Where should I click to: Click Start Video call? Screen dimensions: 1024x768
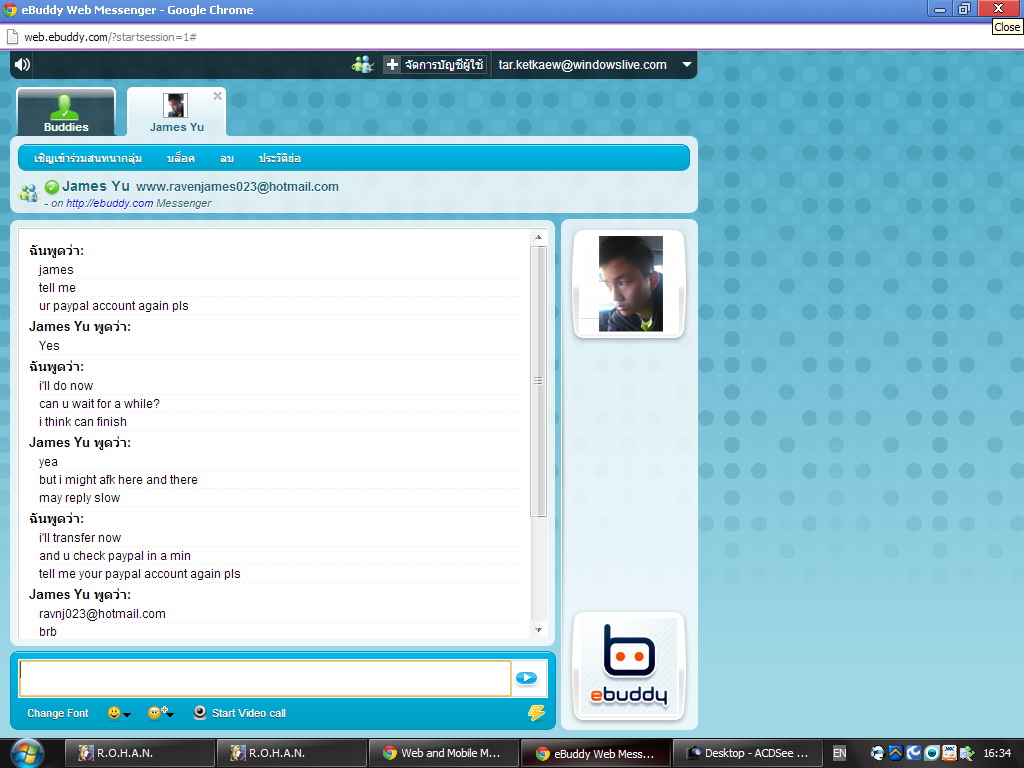[x=248, y=713]
